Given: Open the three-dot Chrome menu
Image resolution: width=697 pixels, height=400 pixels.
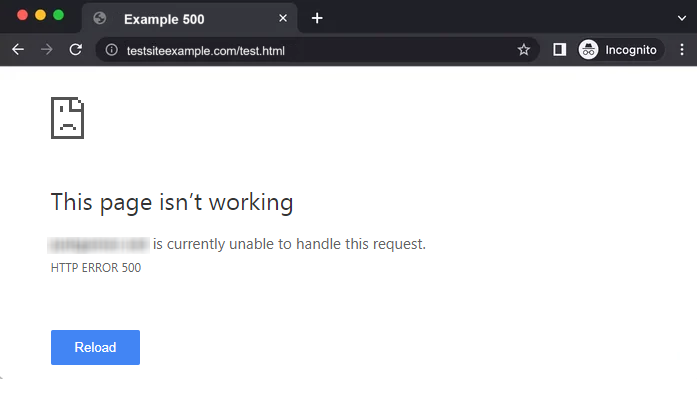Looking at the screenshot, I should click(681, 50).
